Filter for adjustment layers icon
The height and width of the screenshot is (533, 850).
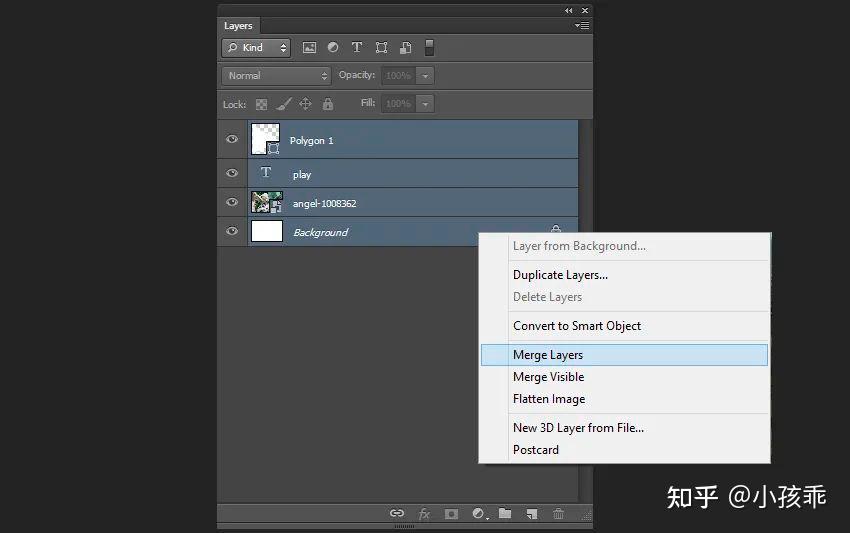[x=333, y=48]
